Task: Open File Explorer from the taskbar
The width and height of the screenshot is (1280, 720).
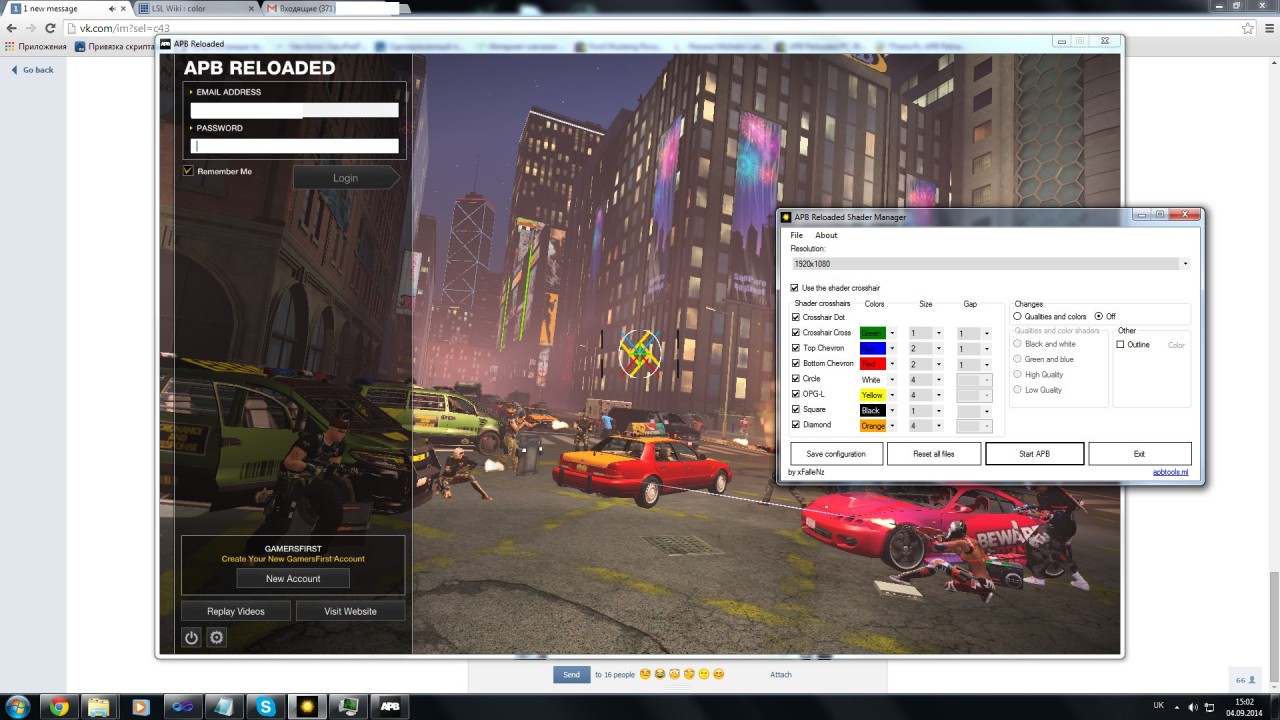Action: pyautogui.click(x=98, y=706)
